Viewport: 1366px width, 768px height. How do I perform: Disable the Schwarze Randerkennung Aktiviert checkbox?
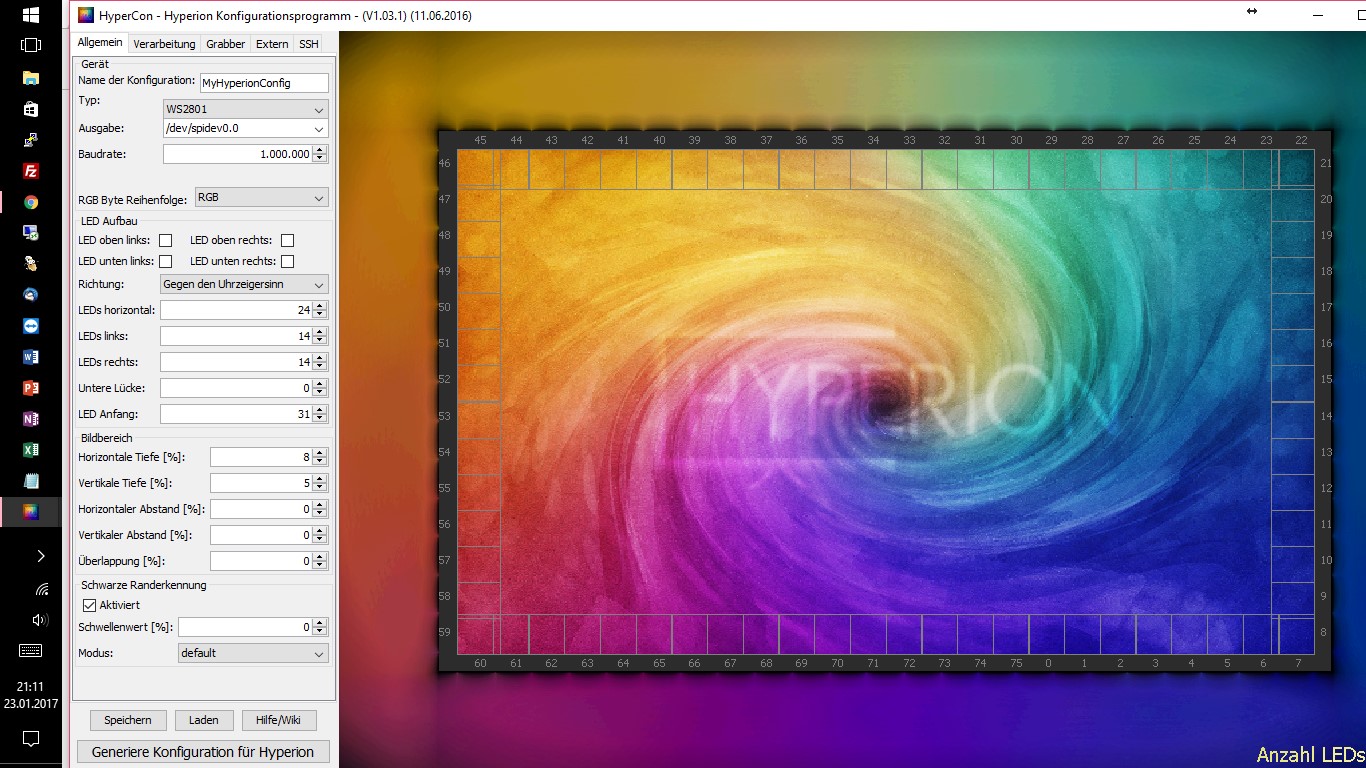[90, 605]
